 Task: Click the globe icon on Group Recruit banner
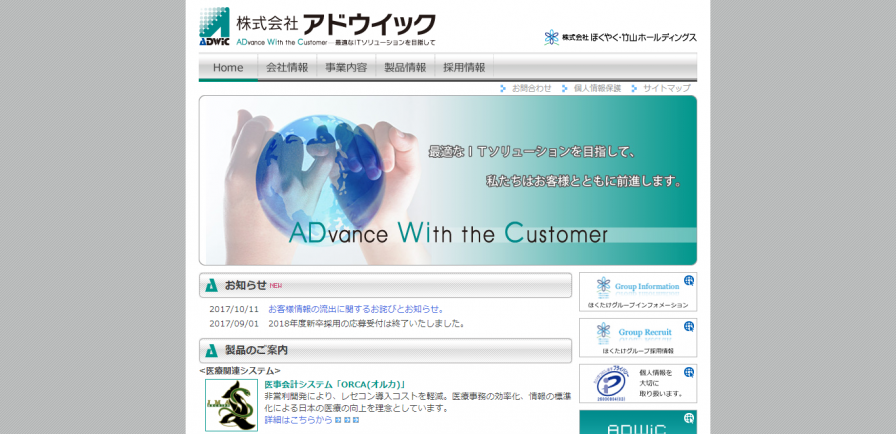tap(689, 326)
